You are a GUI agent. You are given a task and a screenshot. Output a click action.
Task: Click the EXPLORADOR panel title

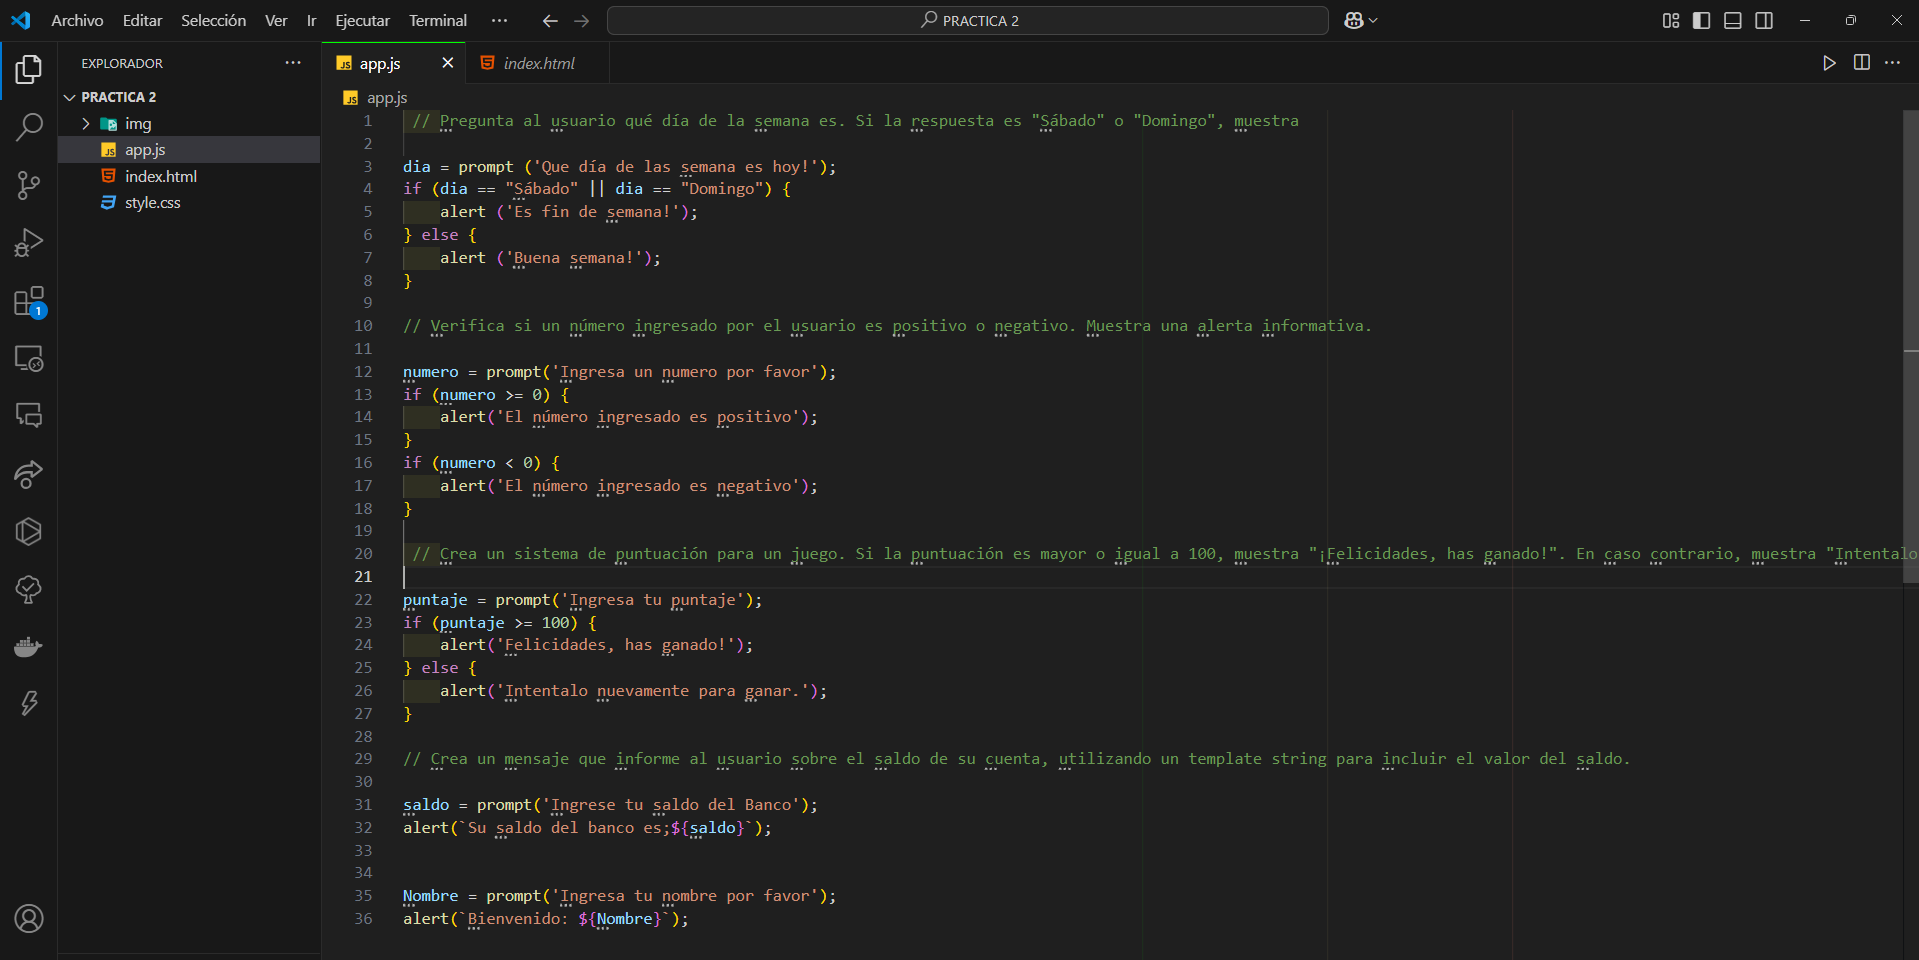122,63
